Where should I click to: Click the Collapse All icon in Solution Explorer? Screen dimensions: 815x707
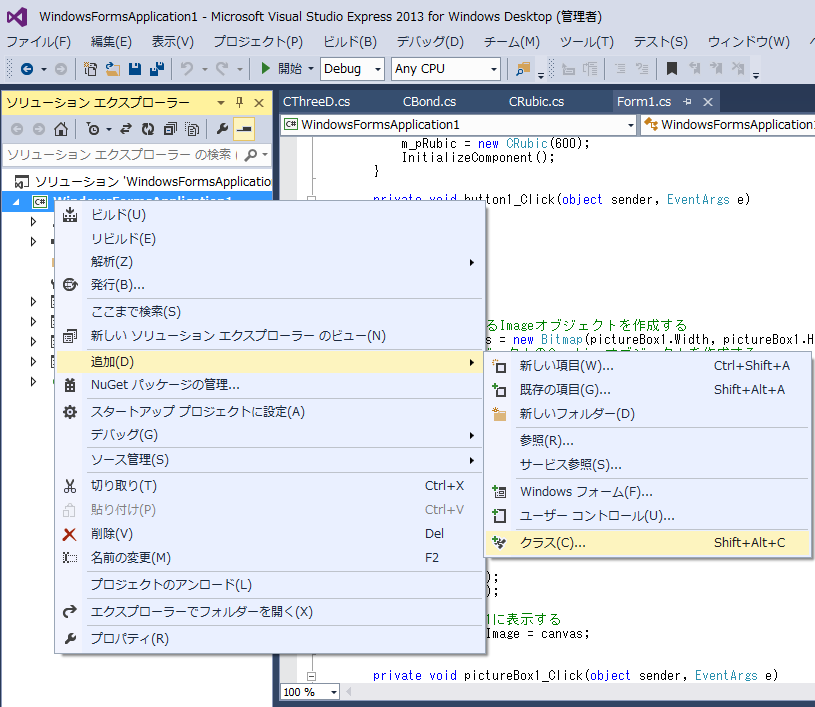coord(170,128)
